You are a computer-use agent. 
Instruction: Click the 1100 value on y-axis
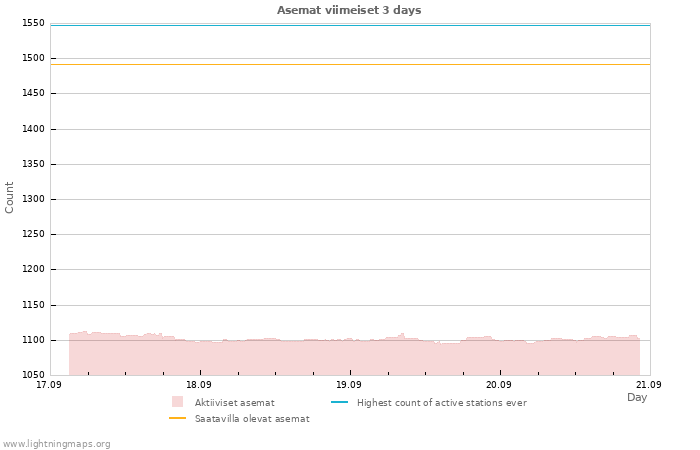tap(33, 340)
